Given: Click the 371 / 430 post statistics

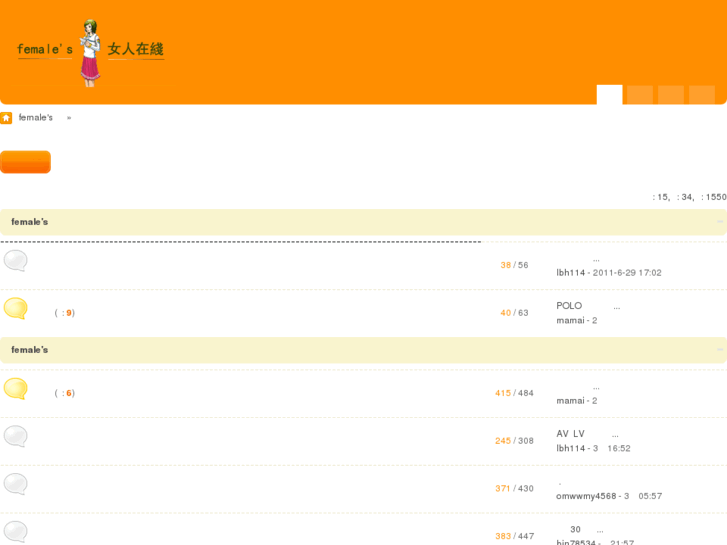Looking at the screenshot, I should (x=514, y=489).
